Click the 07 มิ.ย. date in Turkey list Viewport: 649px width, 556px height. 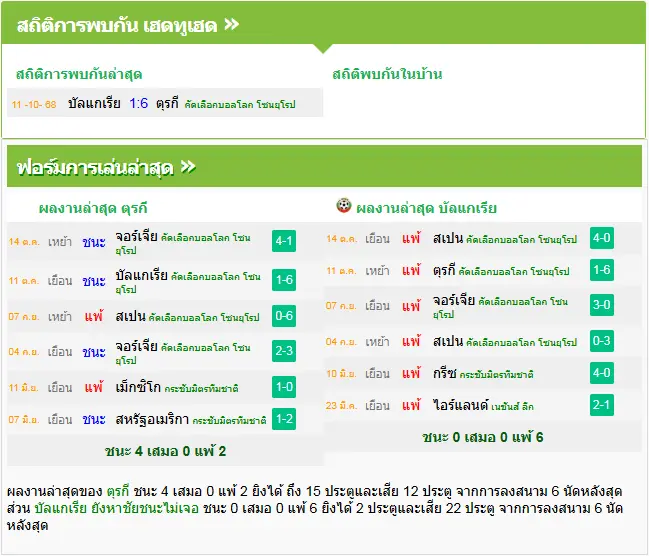point(24,419)
